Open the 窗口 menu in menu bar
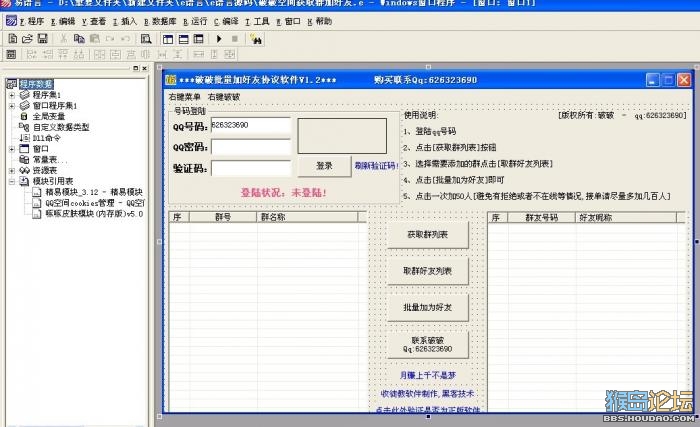Screen dimensions: 700x427 point(288,21)
